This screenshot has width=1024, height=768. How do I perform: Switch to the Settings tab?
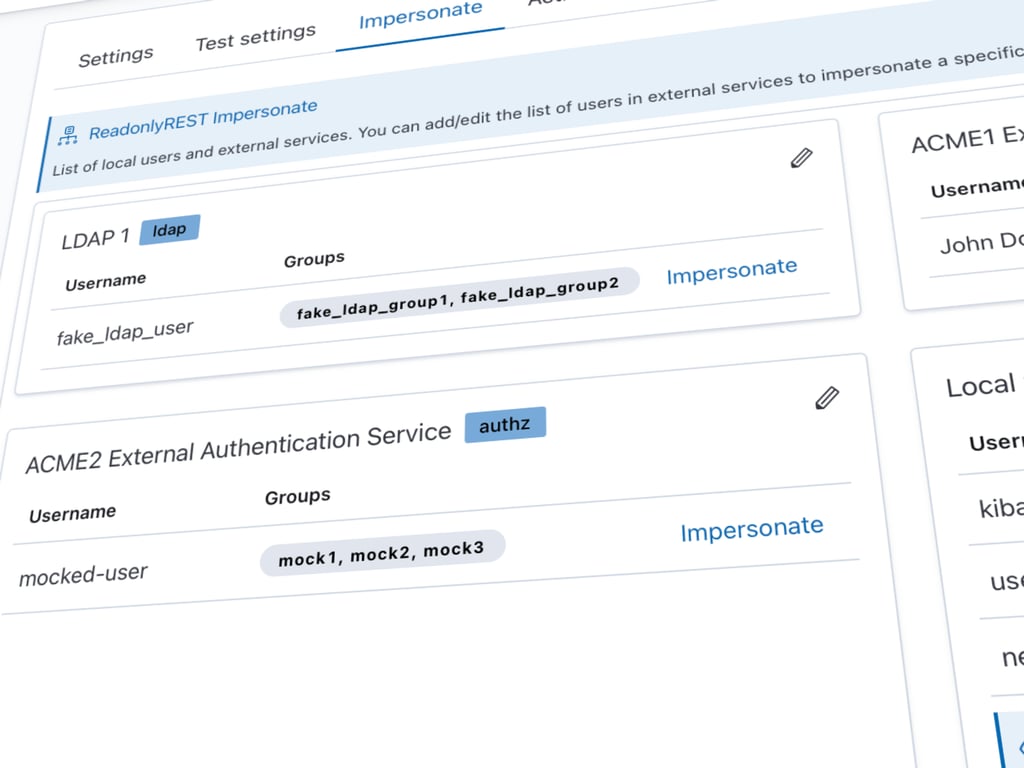click(x=116, y=57)
